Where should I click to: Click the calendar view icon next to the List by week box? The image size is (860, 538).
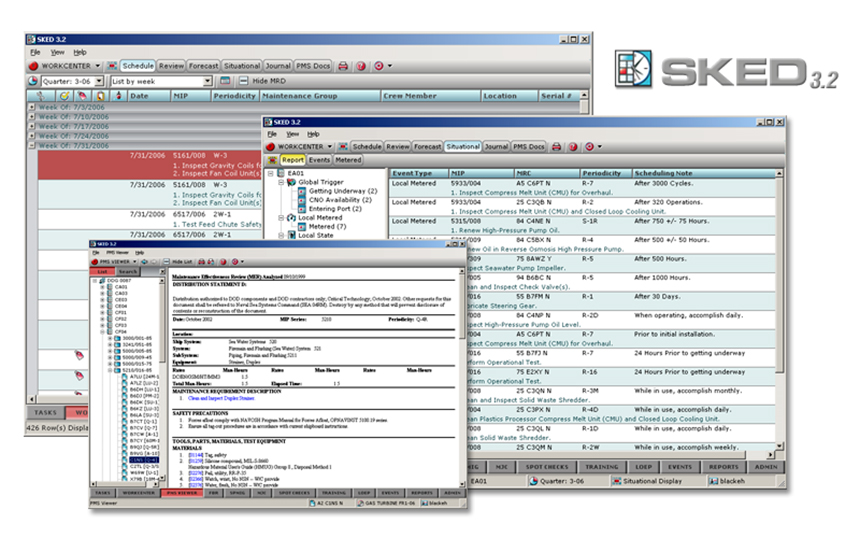point(226,80)
